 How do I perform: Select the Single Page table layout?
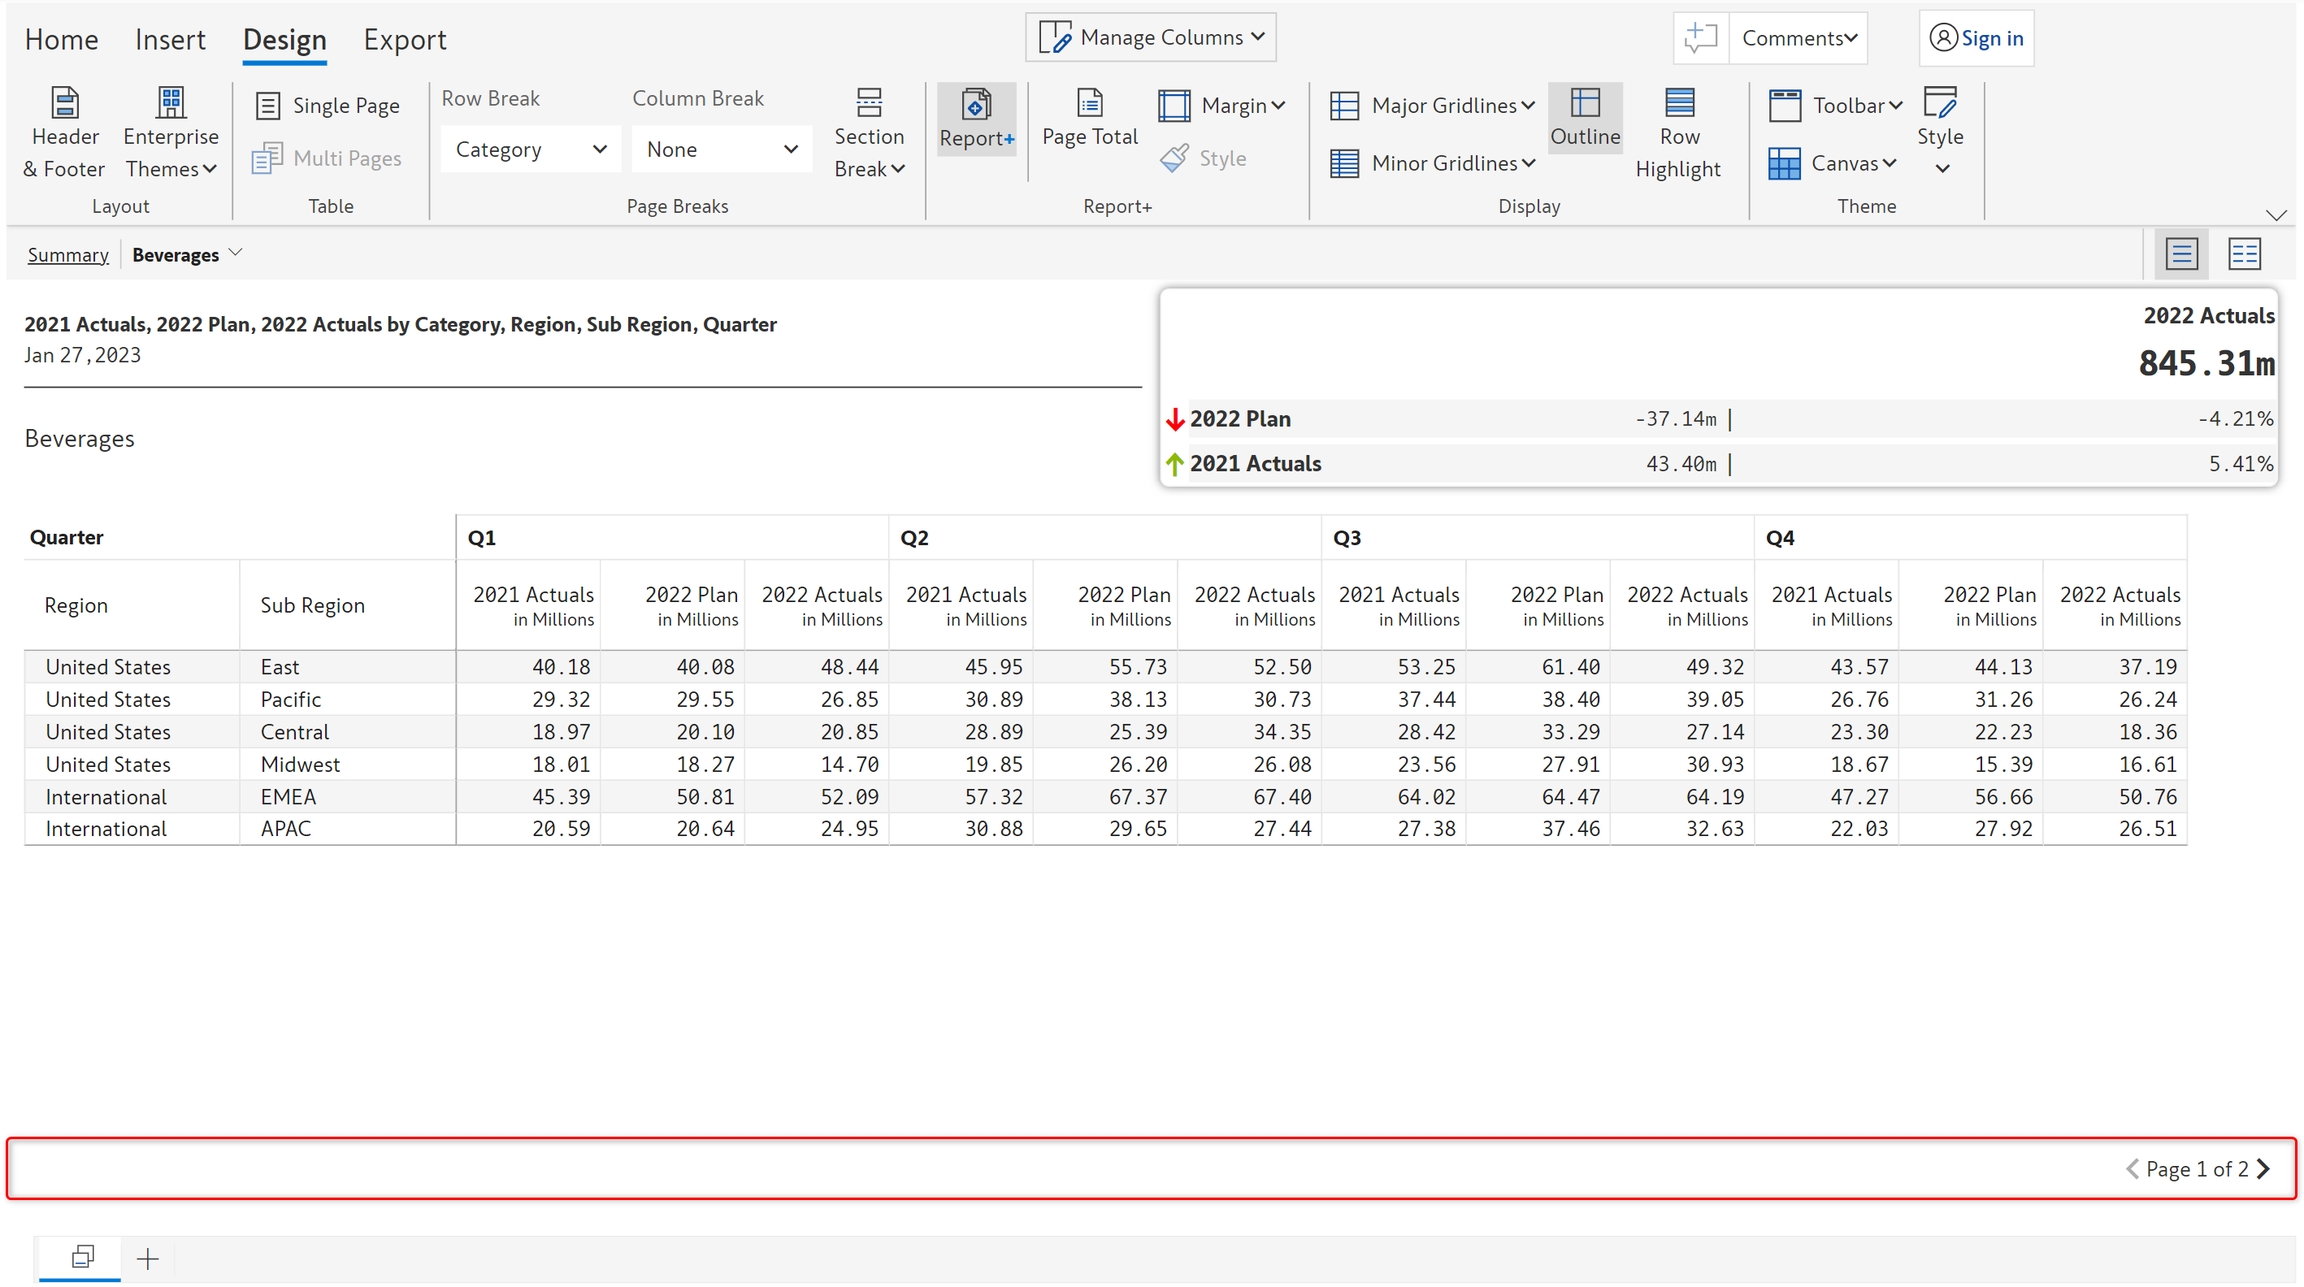328,105
